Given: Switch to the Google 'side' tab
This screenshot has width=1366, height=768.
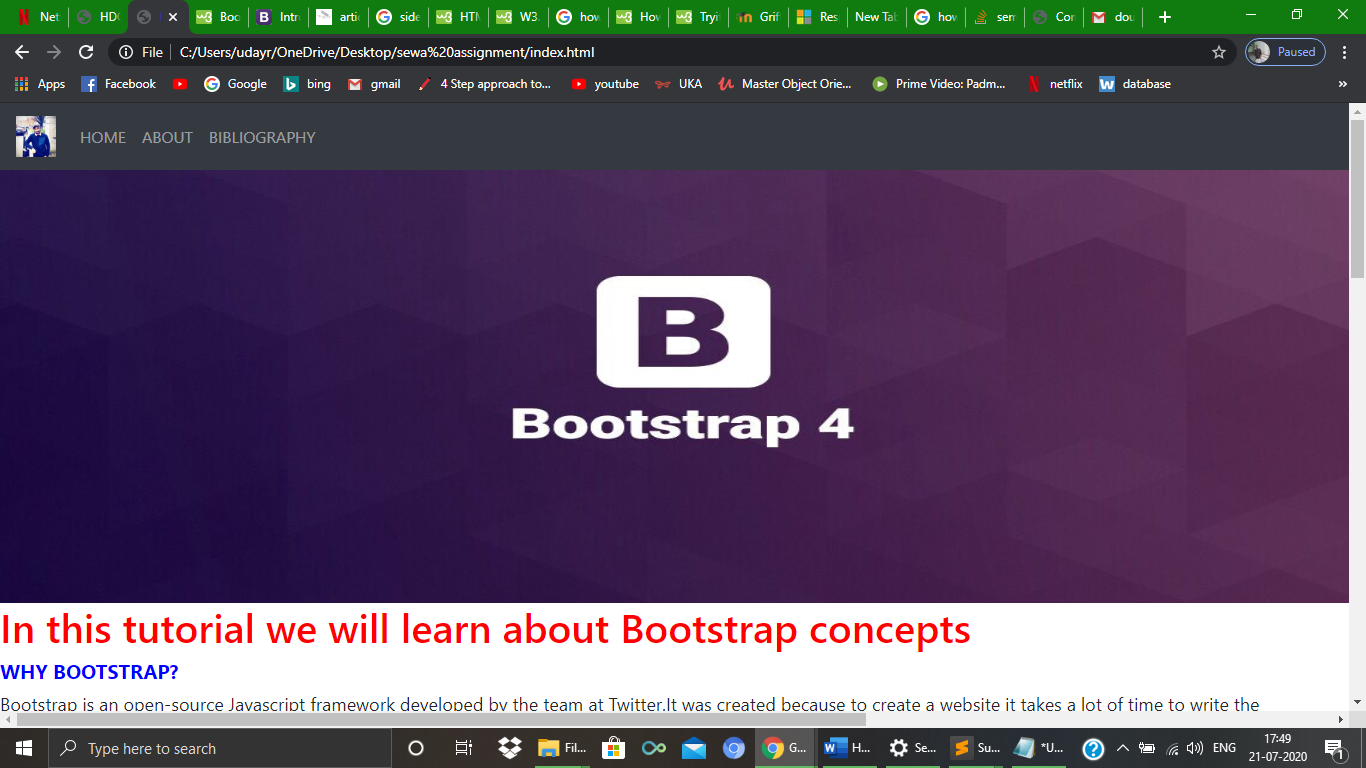Looking at the screenshot, I should 398,17.
